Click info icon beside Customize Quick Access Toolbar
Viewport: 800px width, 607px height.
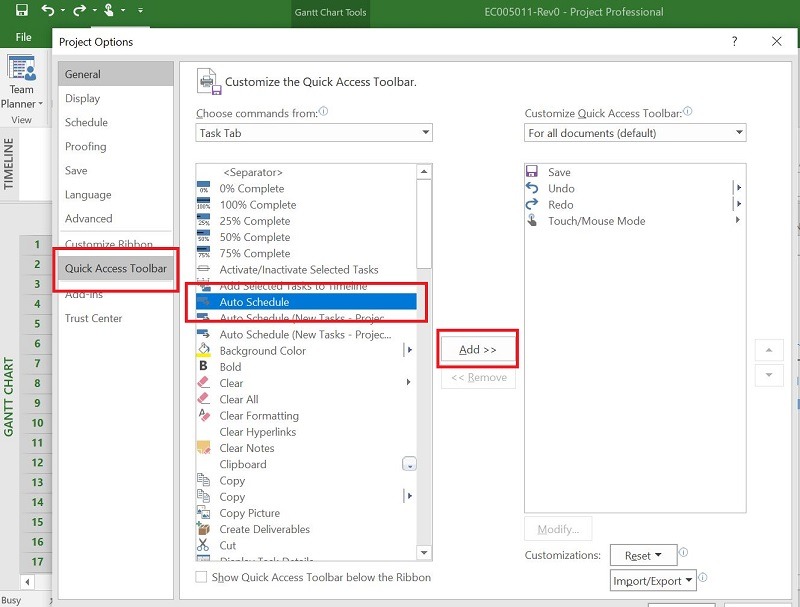click(x=688, y=111)
